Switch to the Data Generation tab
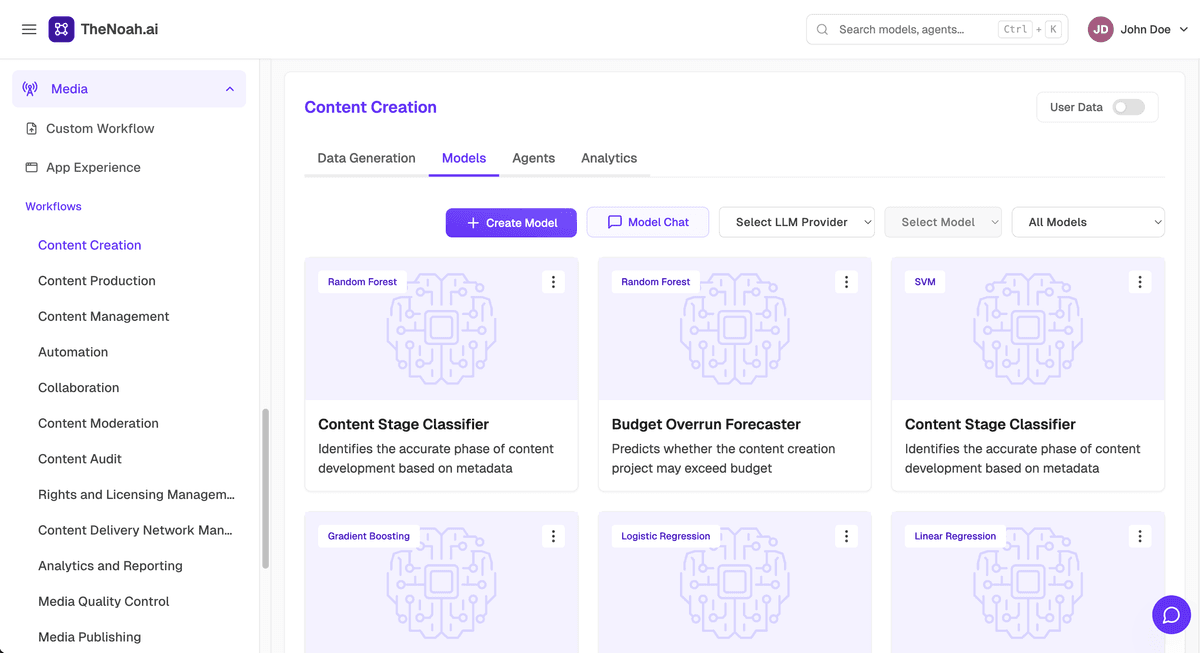The width and height of the screenshot is (1200, 653). click(x=366, y=158)
